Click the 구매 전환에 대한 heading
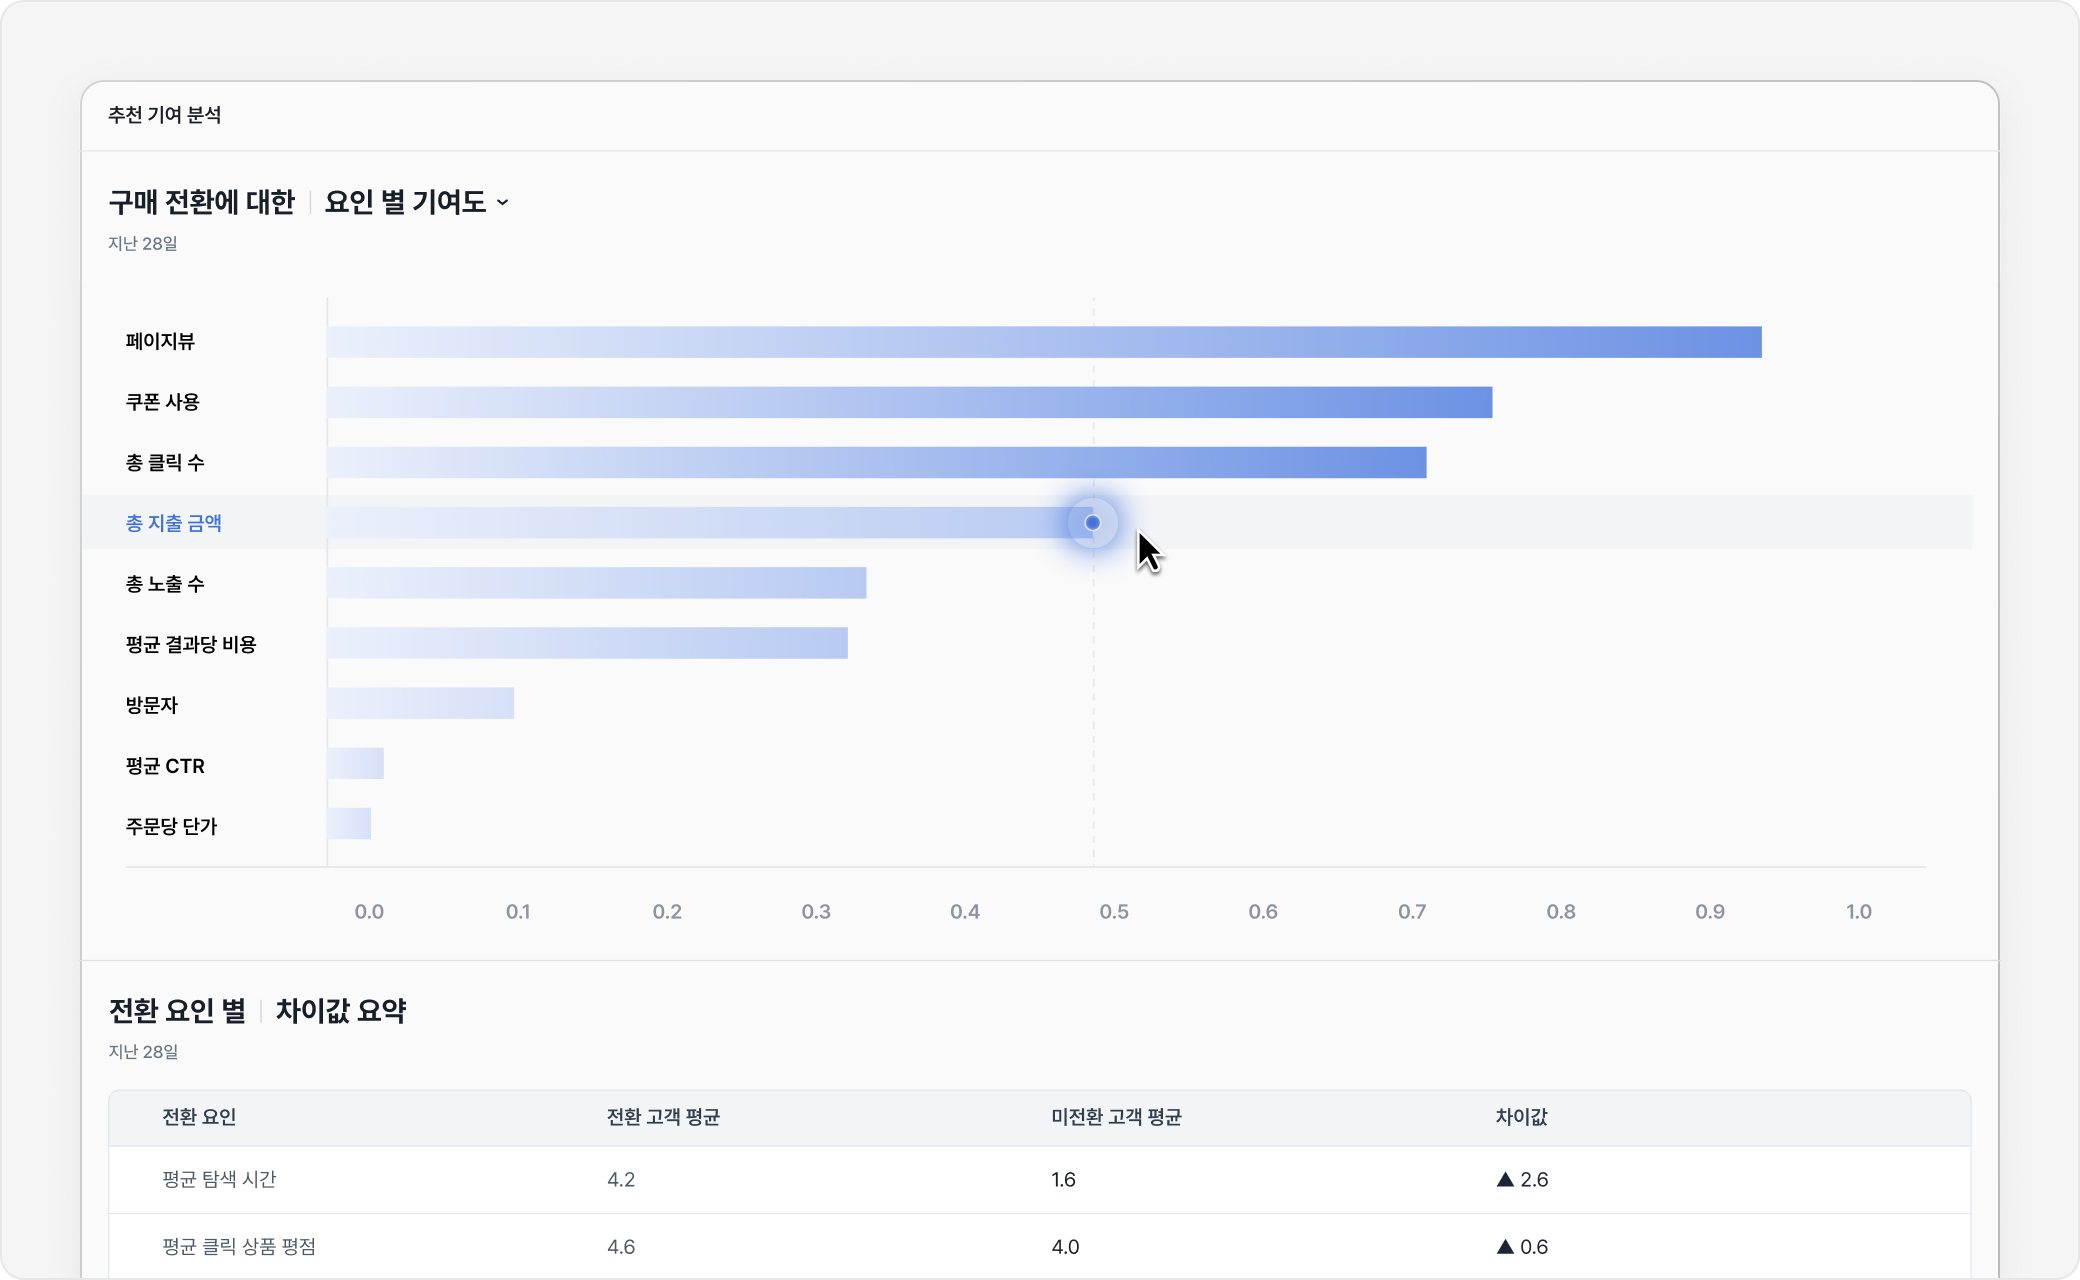Image resolution: width=2080 pixels, height=1280 pixels. tap(202, 202)
